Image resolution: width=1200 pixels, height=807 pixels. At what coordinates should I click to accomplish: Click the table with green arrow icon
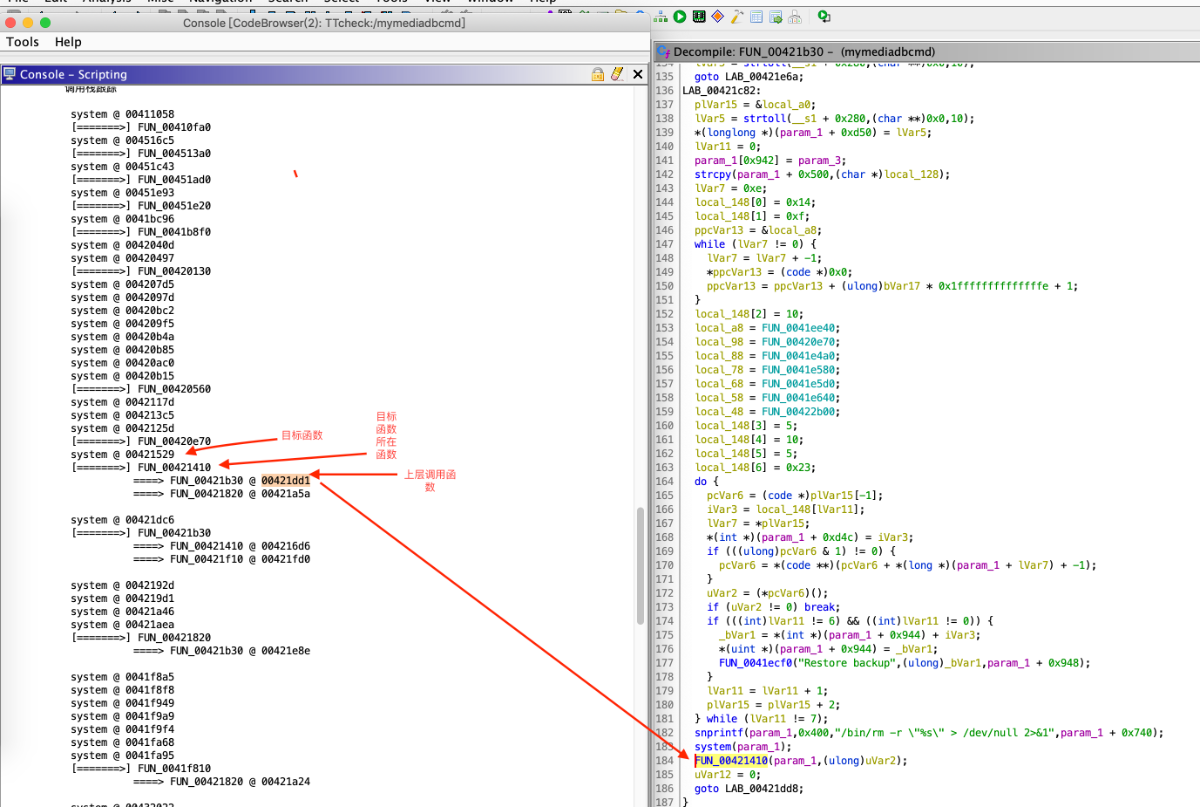click(x=775, y=16)
